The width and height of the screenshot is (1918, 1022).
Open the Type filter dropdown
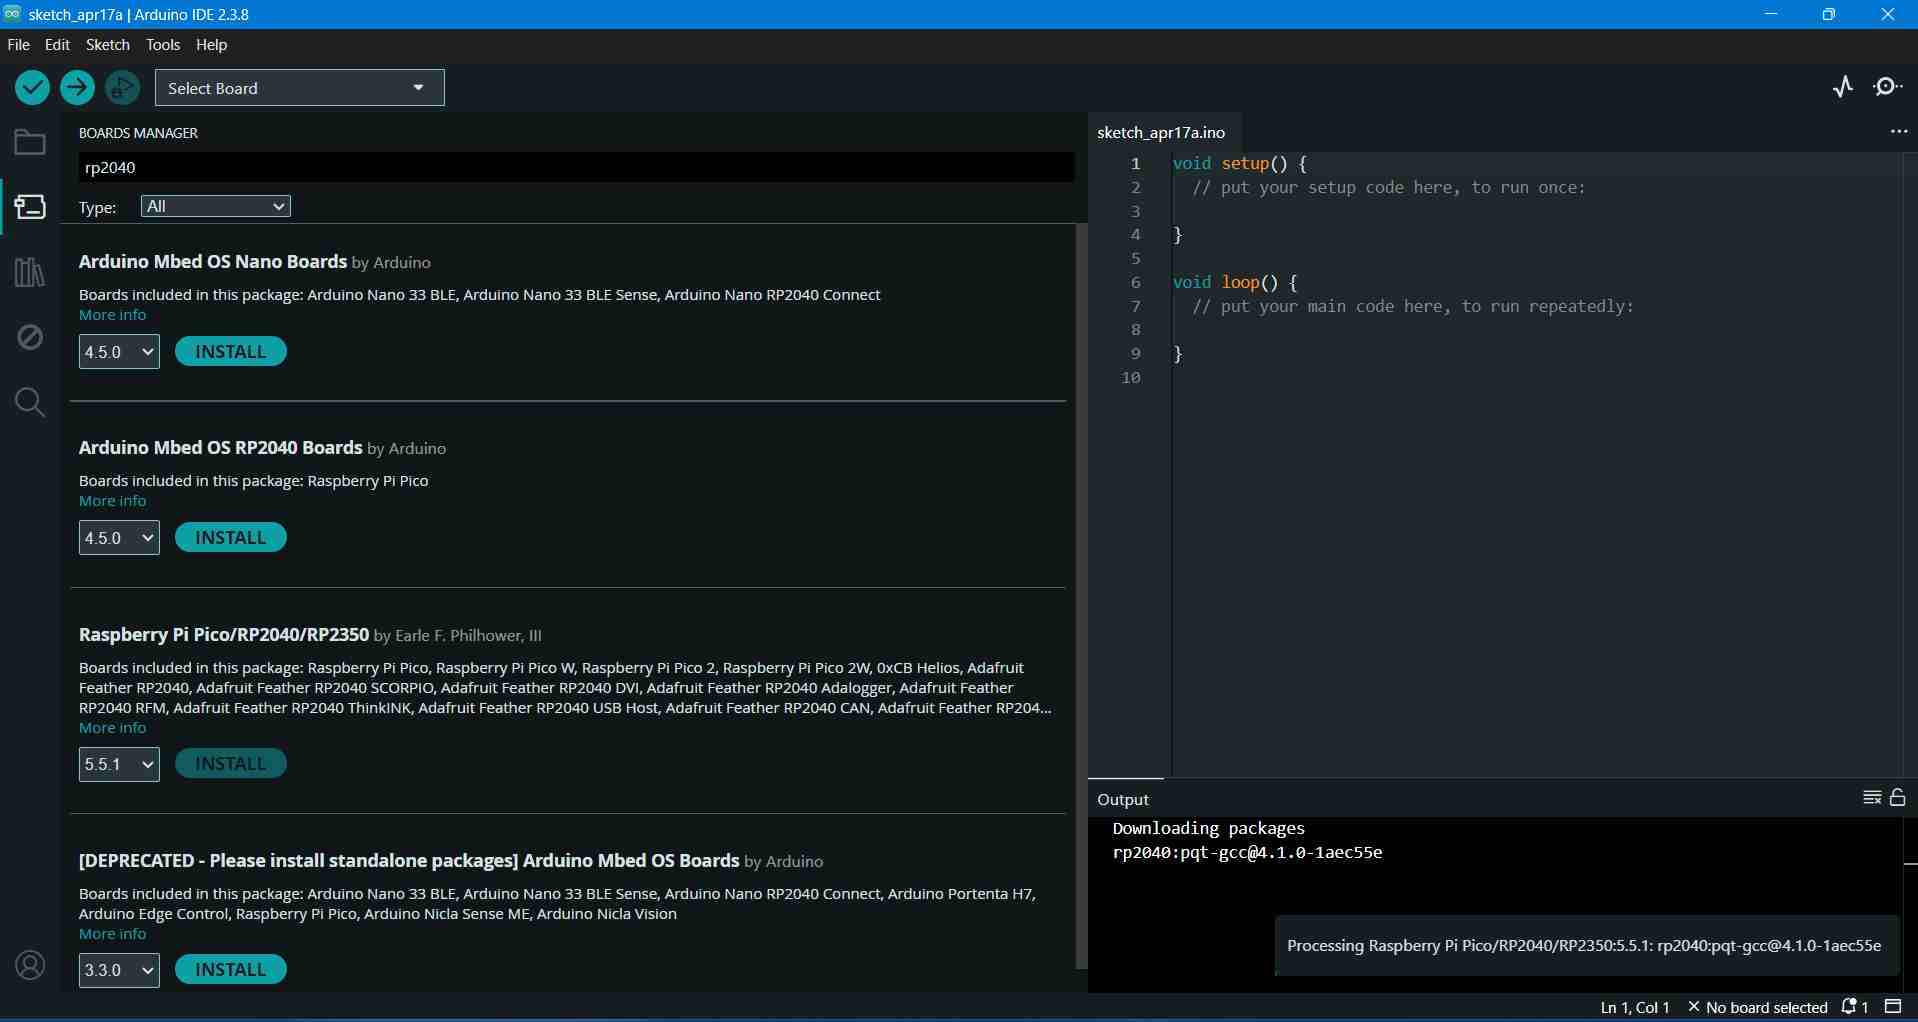coord(216,206)
